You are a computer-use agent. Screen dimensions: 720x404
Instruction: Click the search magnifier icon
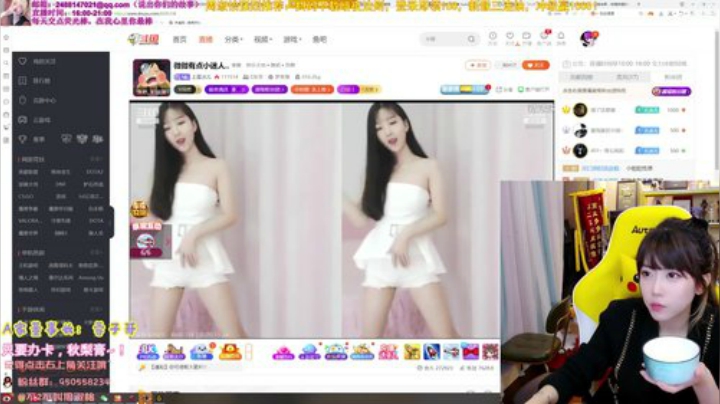tap(472, 39)
